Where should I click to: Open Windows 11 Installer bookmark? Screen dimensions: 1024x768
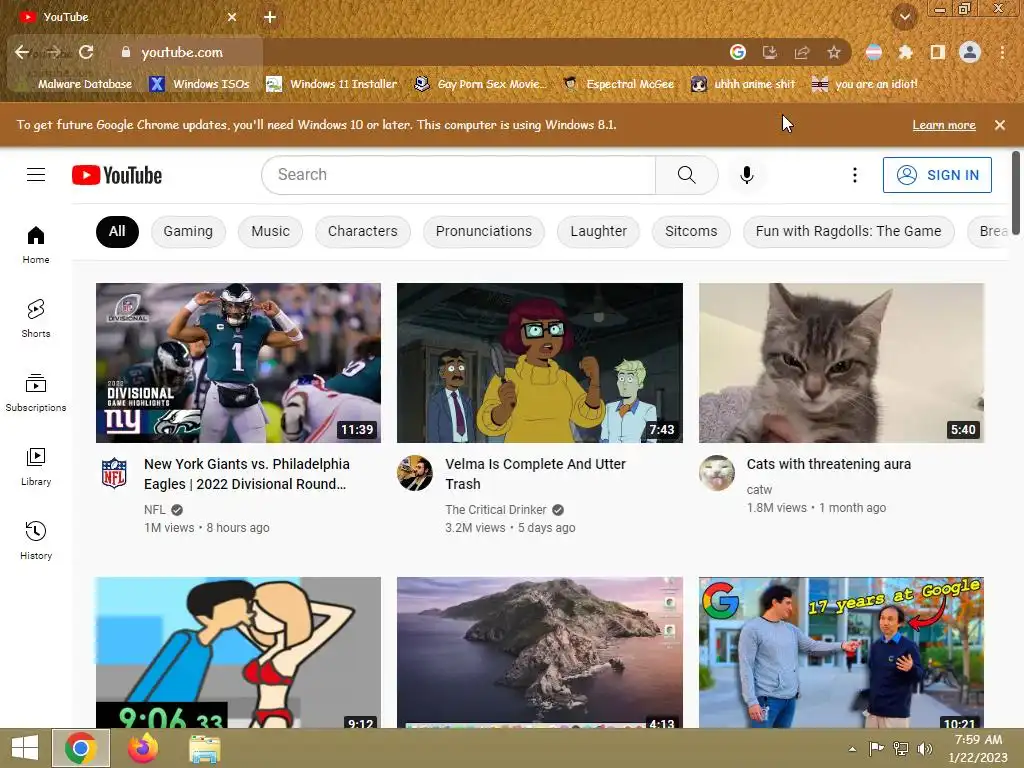[x=332, y=84]
